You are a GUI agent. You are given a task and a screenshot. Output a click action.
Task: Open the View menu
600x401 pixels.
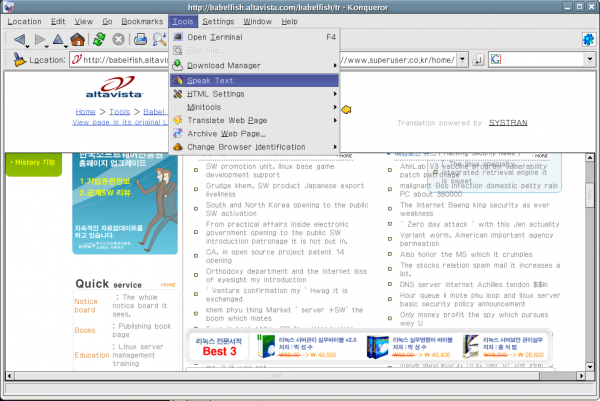point(83,21)
